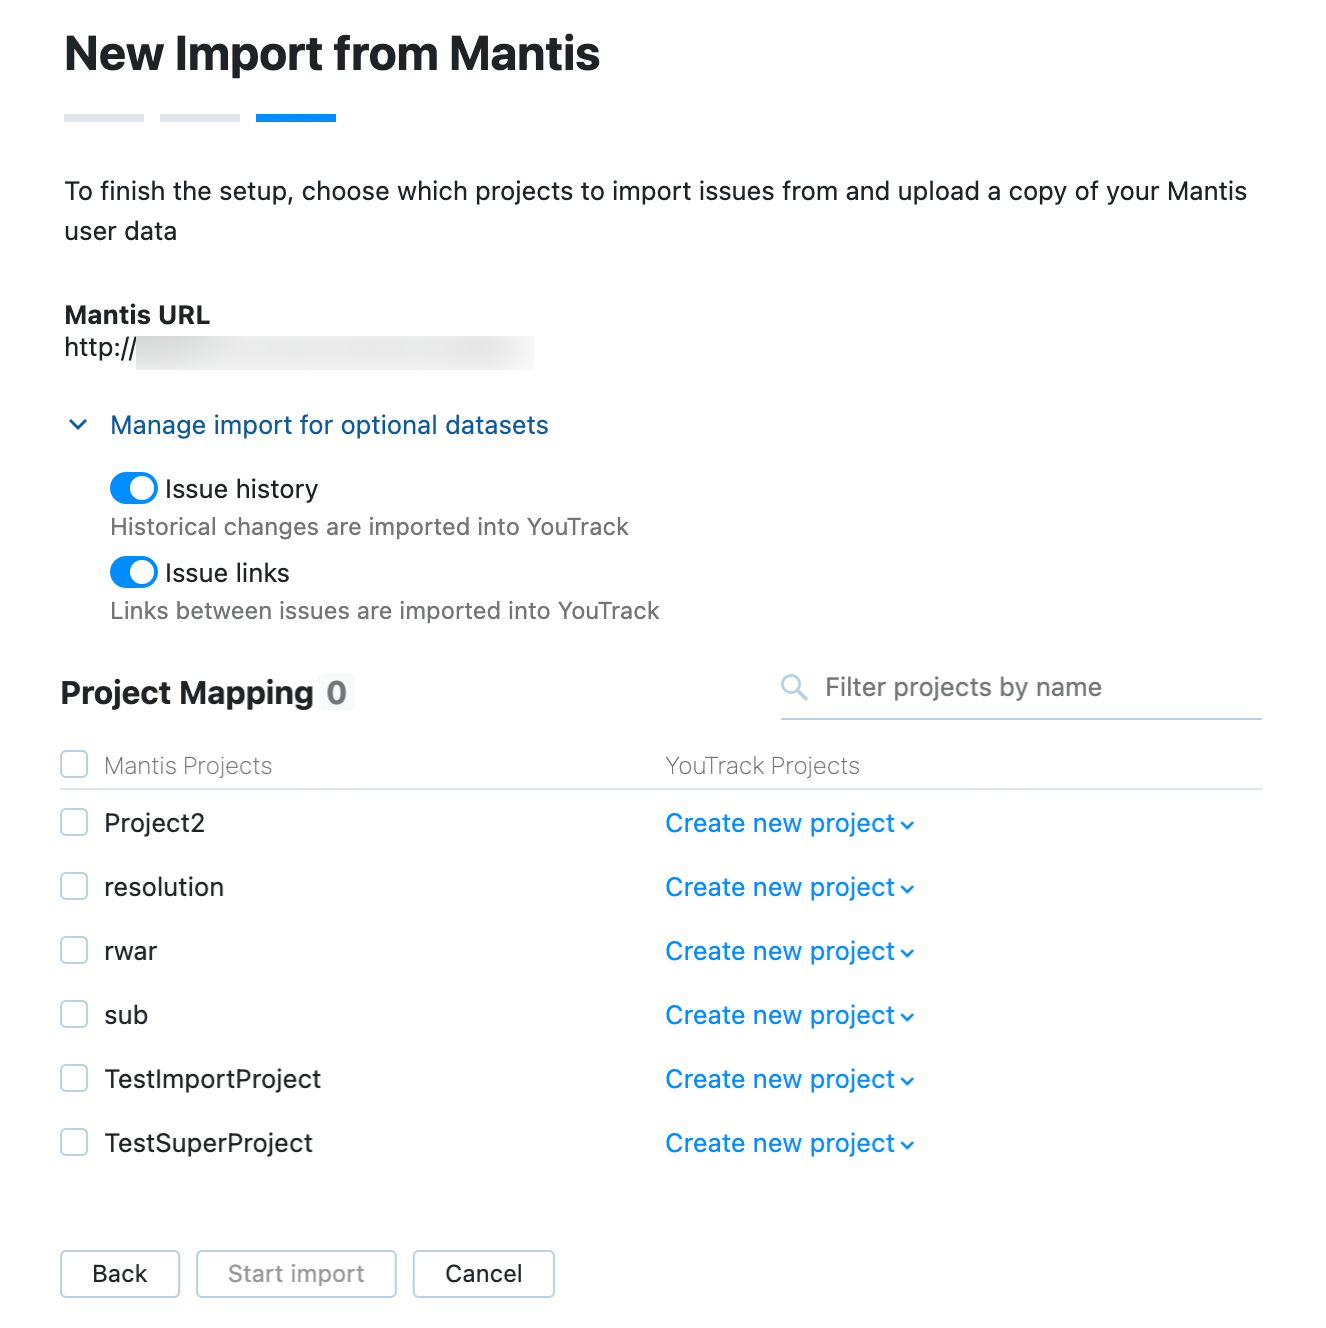
Task: Check the Project2 checkbox
Action: click(x=74, y=822)
